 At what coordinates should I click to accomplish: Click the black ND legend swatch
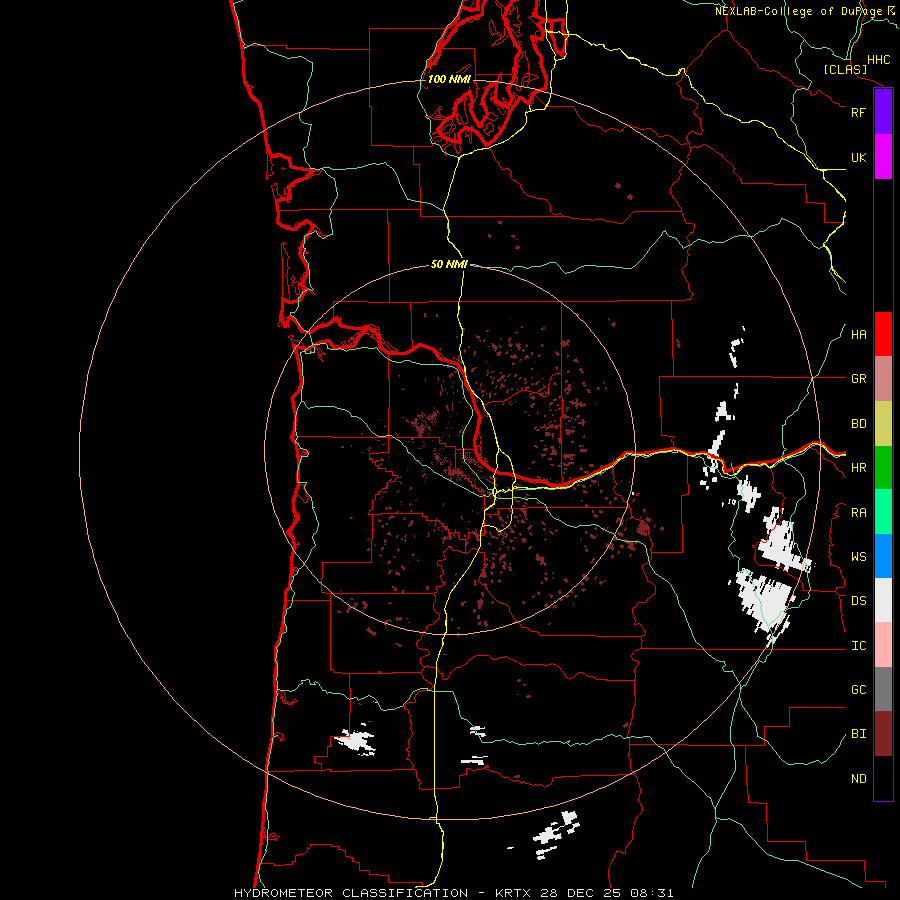[x=883, y=778]
